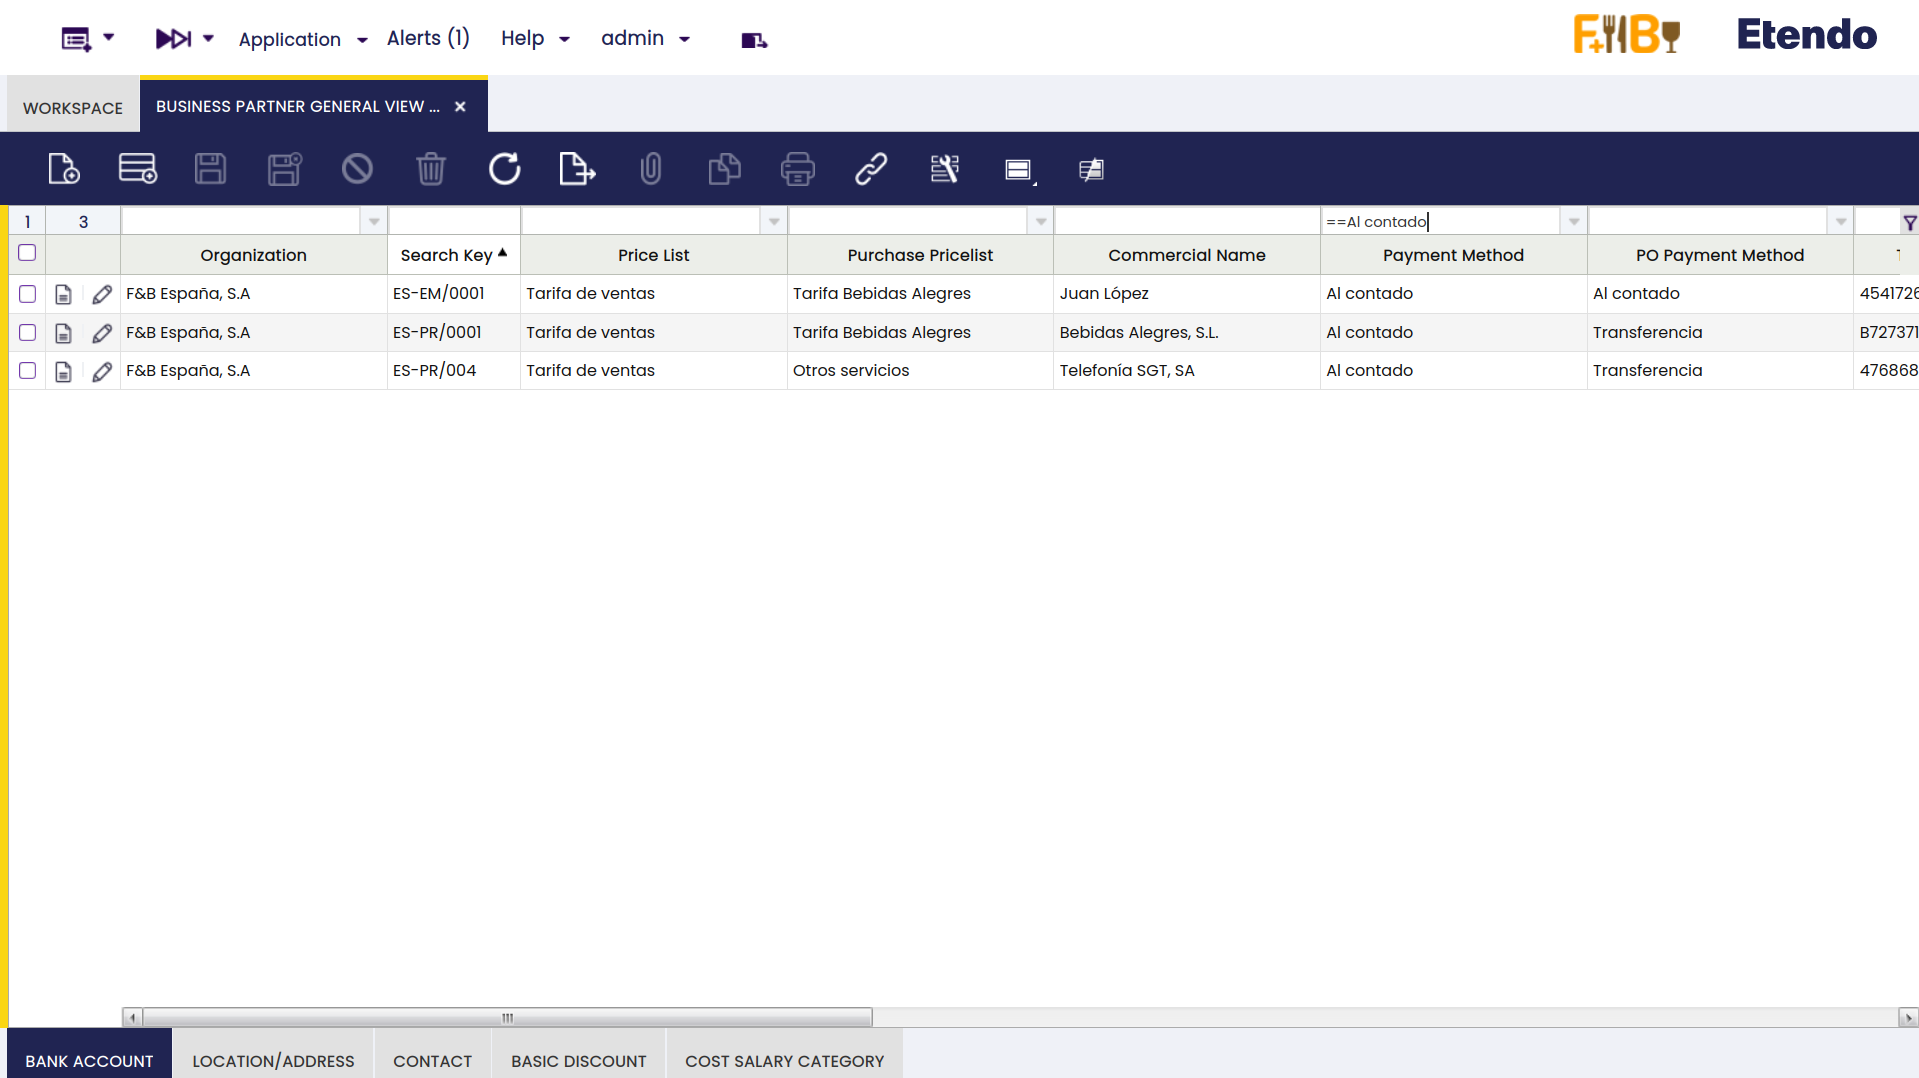Click the horizontal scrollbar thumb
This screenshot has height=1078, width=1919.
tap(507, 1017)
